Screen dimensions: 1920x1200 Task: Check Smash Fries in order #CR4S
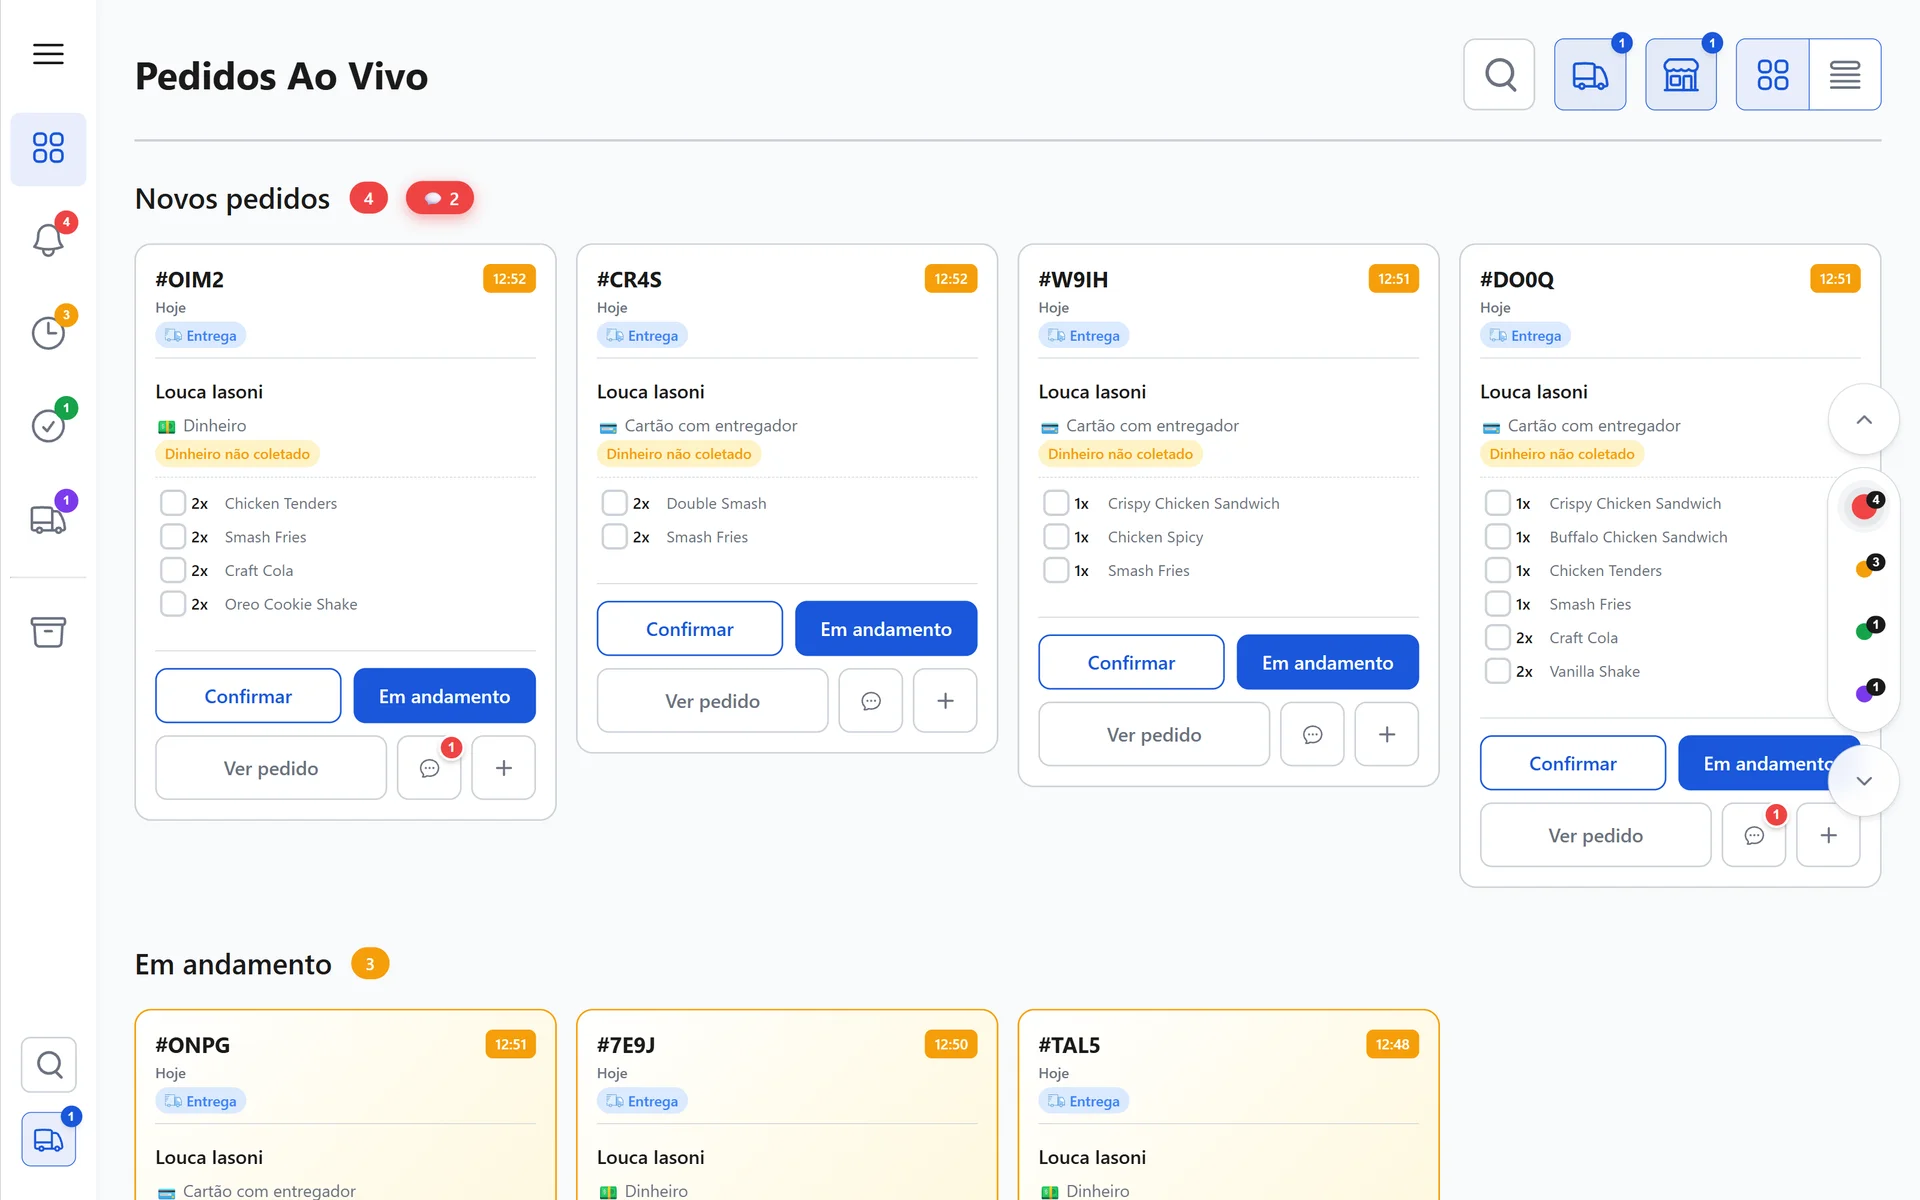pos(614,537)
